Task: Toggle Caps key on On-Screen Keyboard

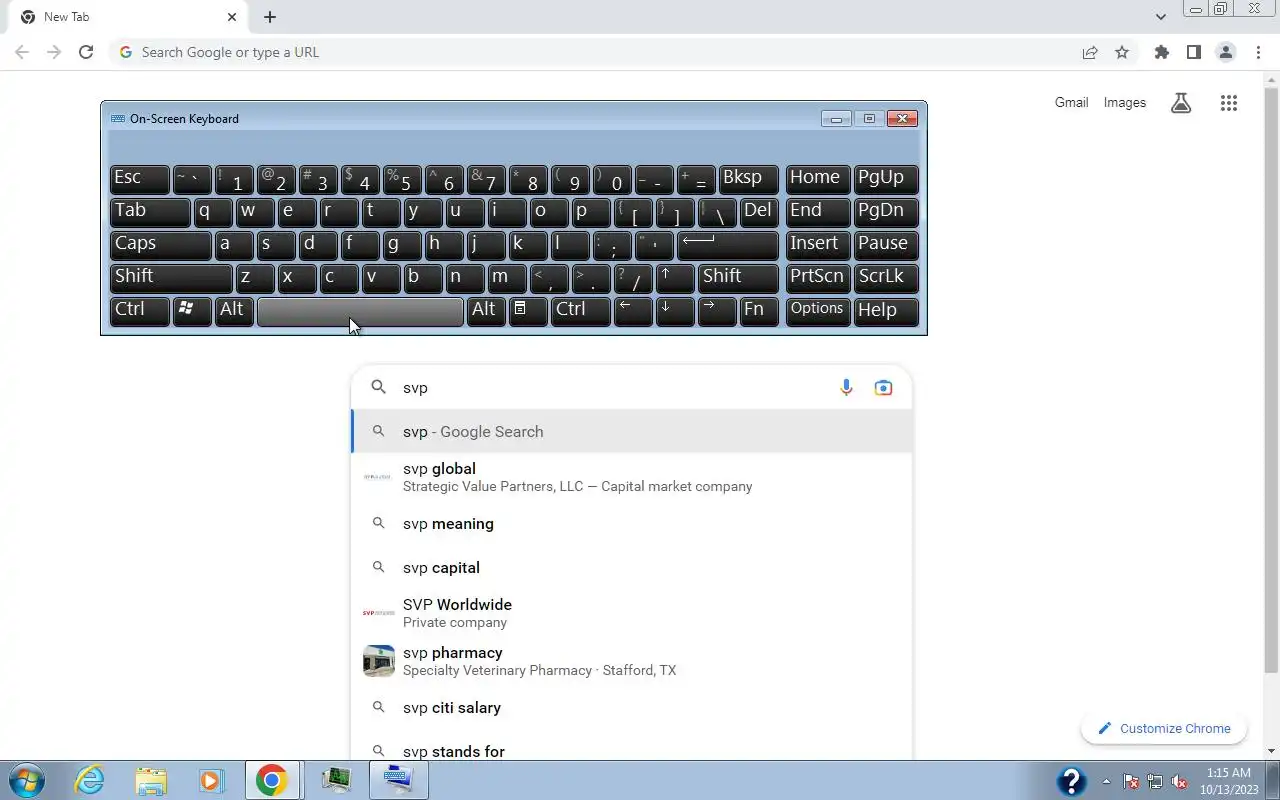Action: tap(160, 244)
